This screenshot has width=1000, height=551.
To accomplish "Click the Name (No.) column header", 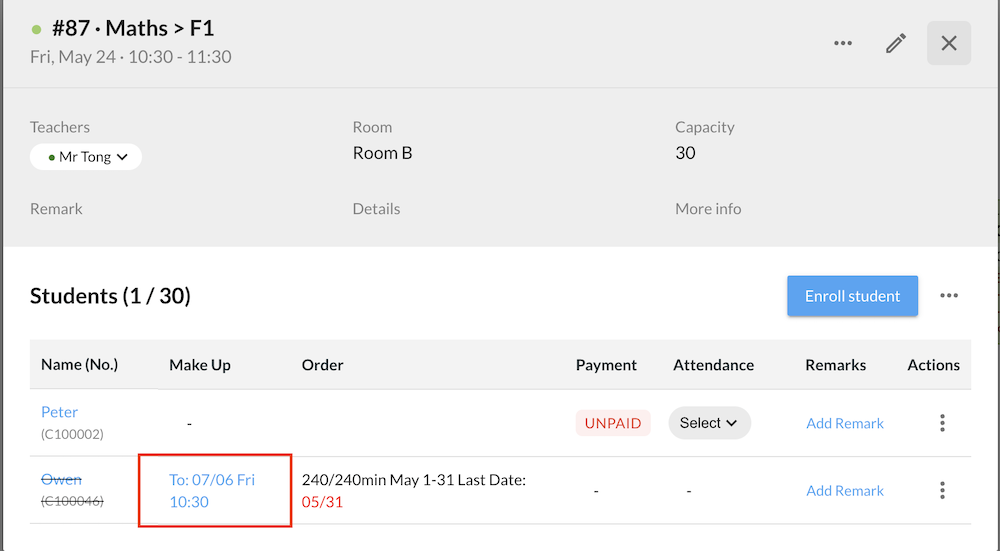I will pyautogui.click(x=79, y=365).
